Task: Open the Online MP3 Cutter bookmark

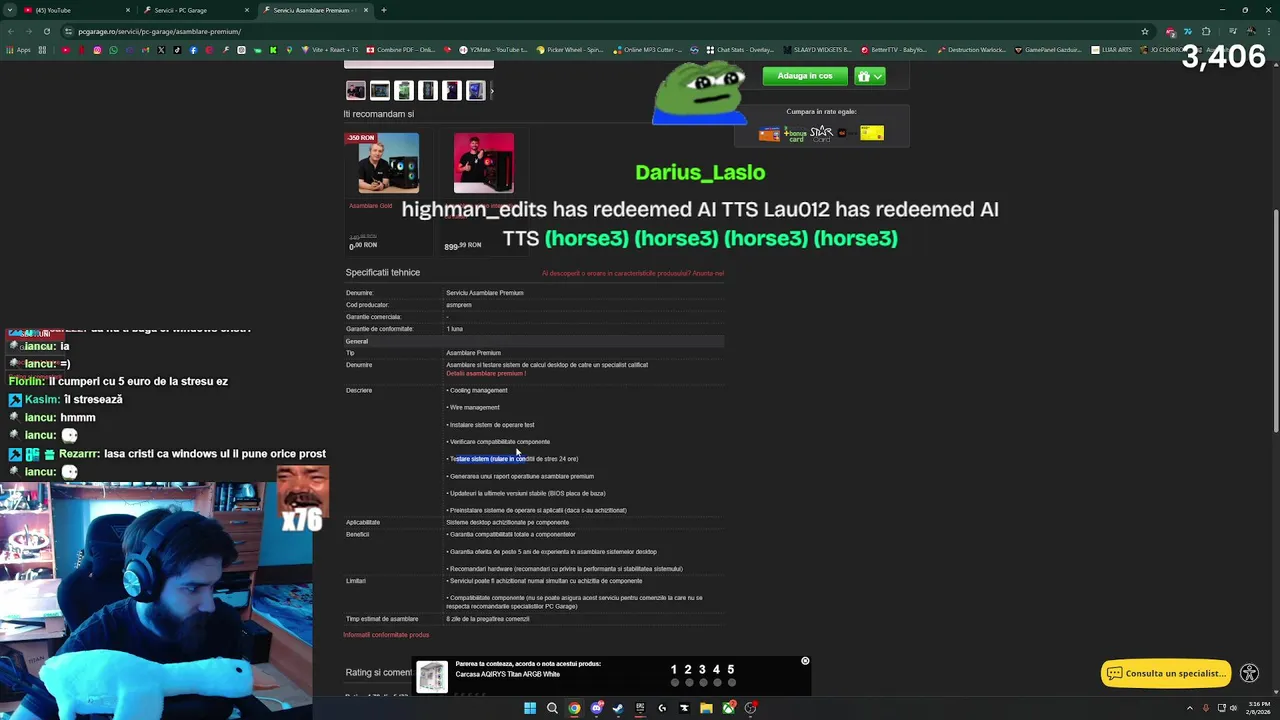Action: click(x=647, y=50)
